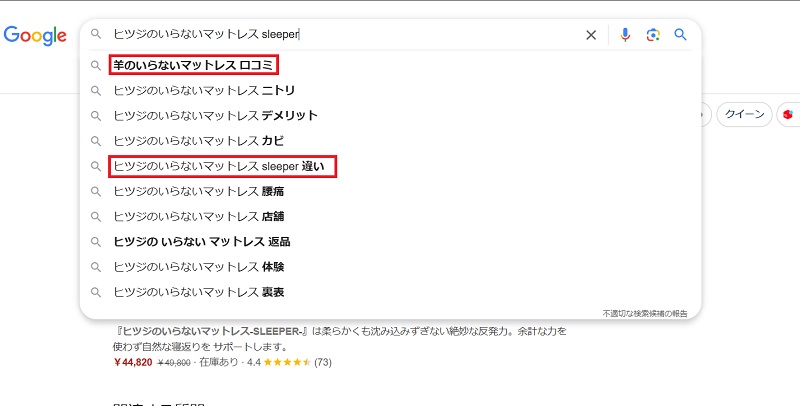800x406 pixels.
Task: Click result snippet mentioning マットレス-SLEEPER-
Action: [340, 339]
